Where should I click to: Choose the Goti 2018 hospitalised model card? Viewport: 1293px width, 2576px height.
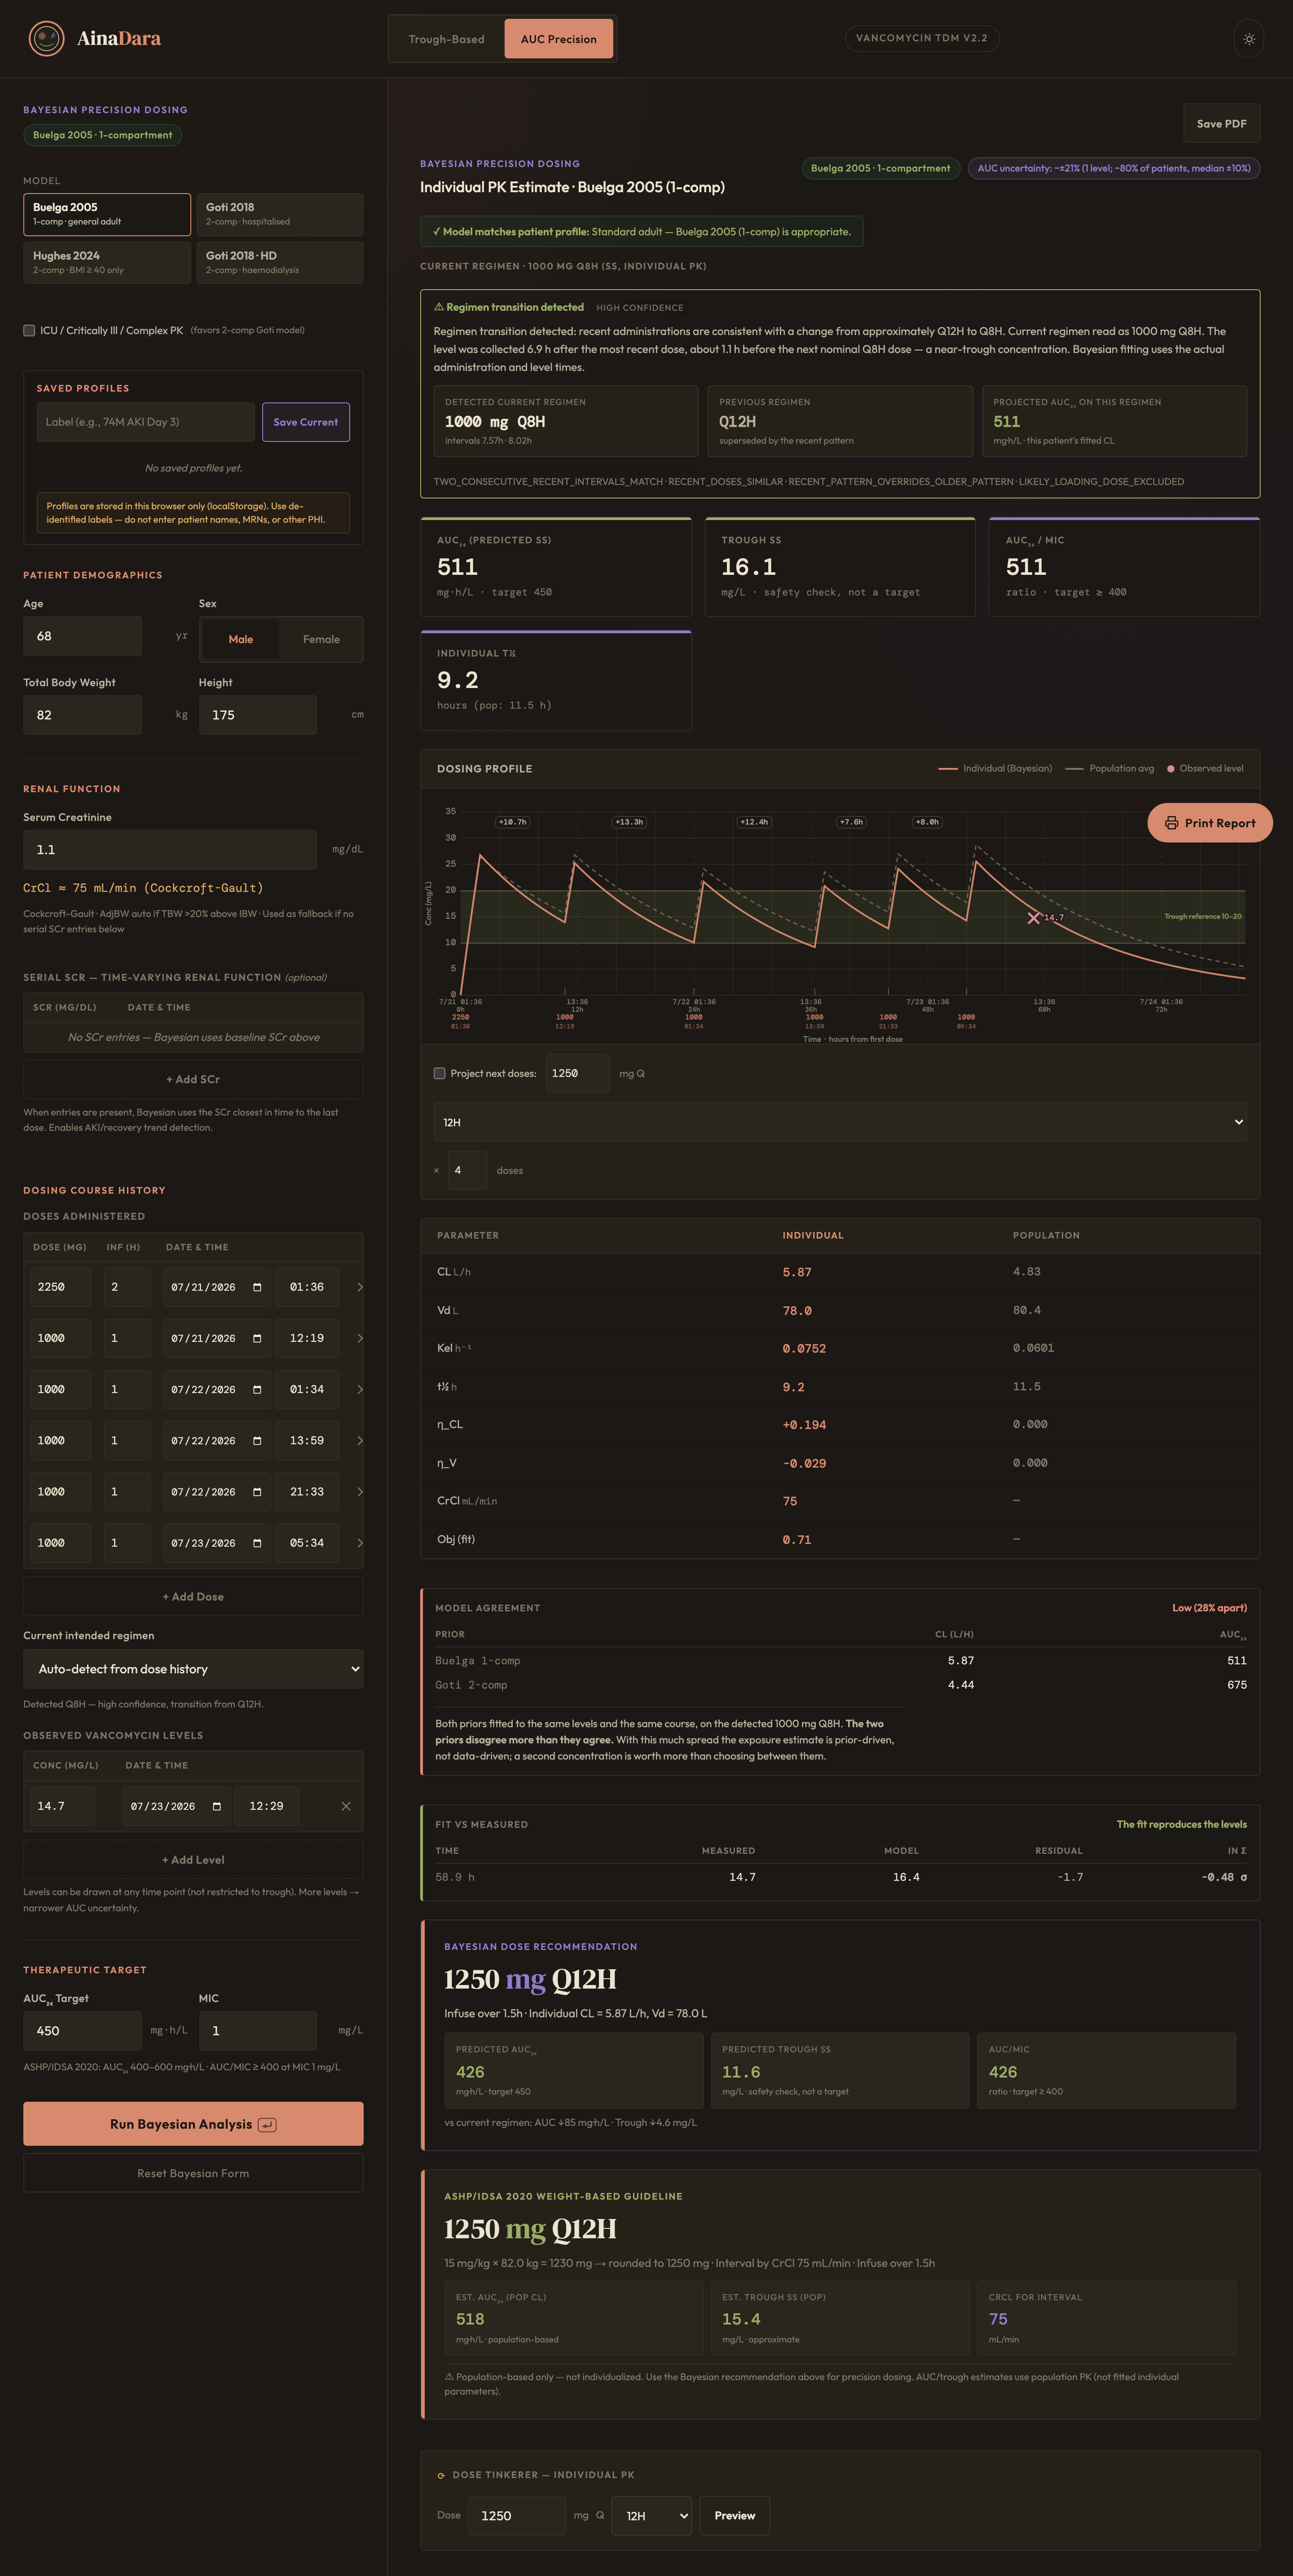(280, 214)
